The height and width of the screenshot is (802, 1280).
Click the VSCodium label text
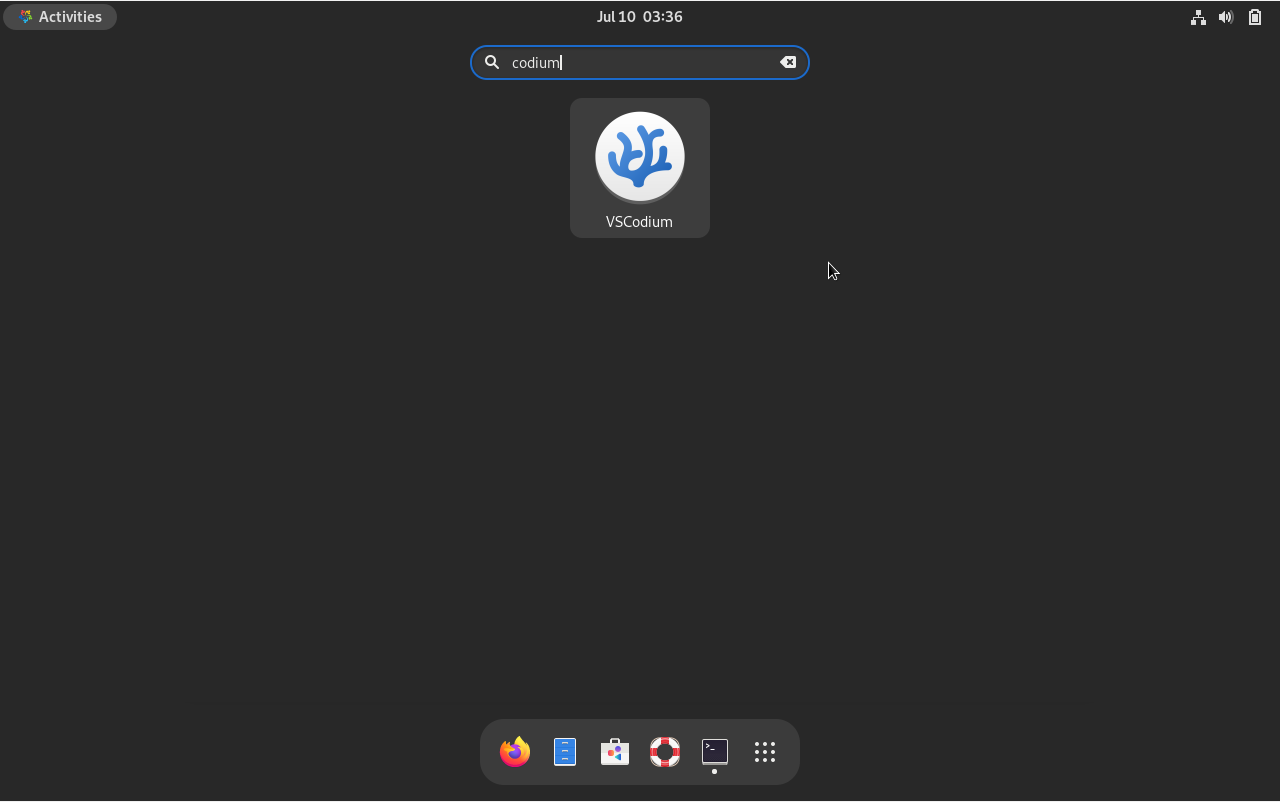pyautogui.click(x=639, y=221)
